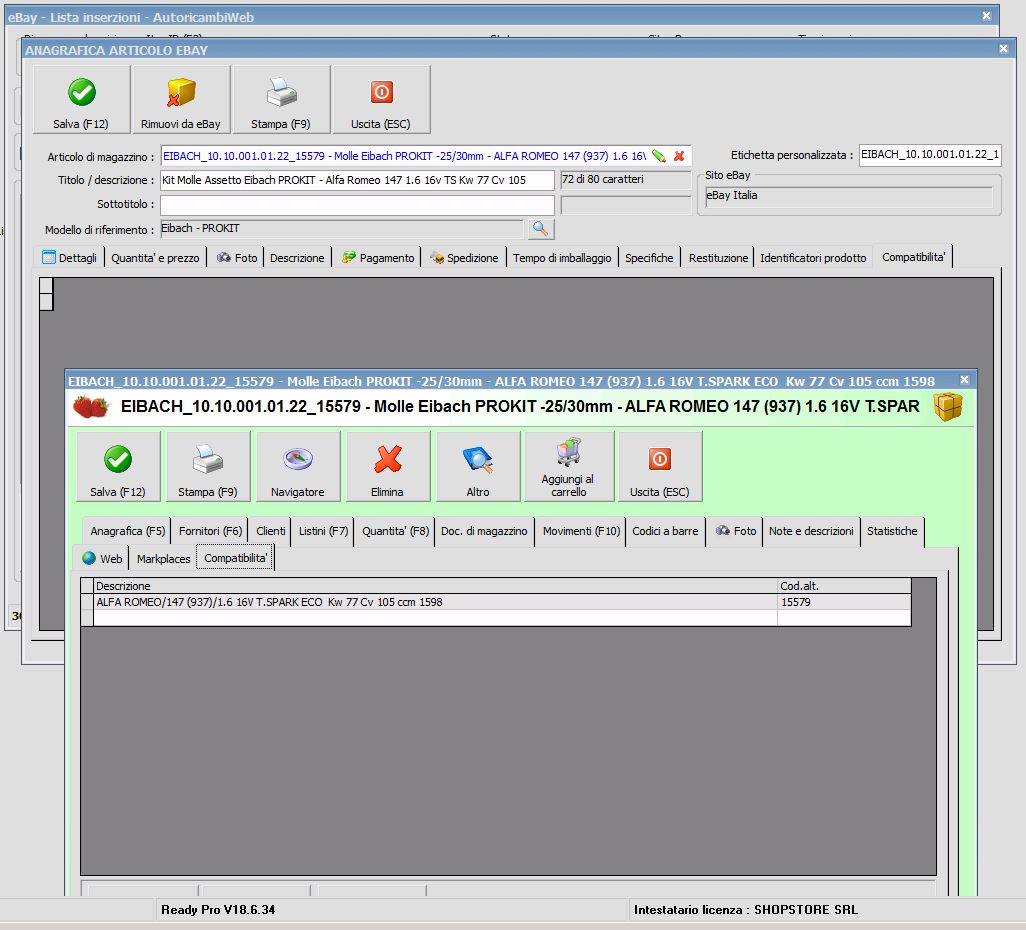Click empty new row in compatibility table
Screen dimensions: 1026x930
[497, 618]
